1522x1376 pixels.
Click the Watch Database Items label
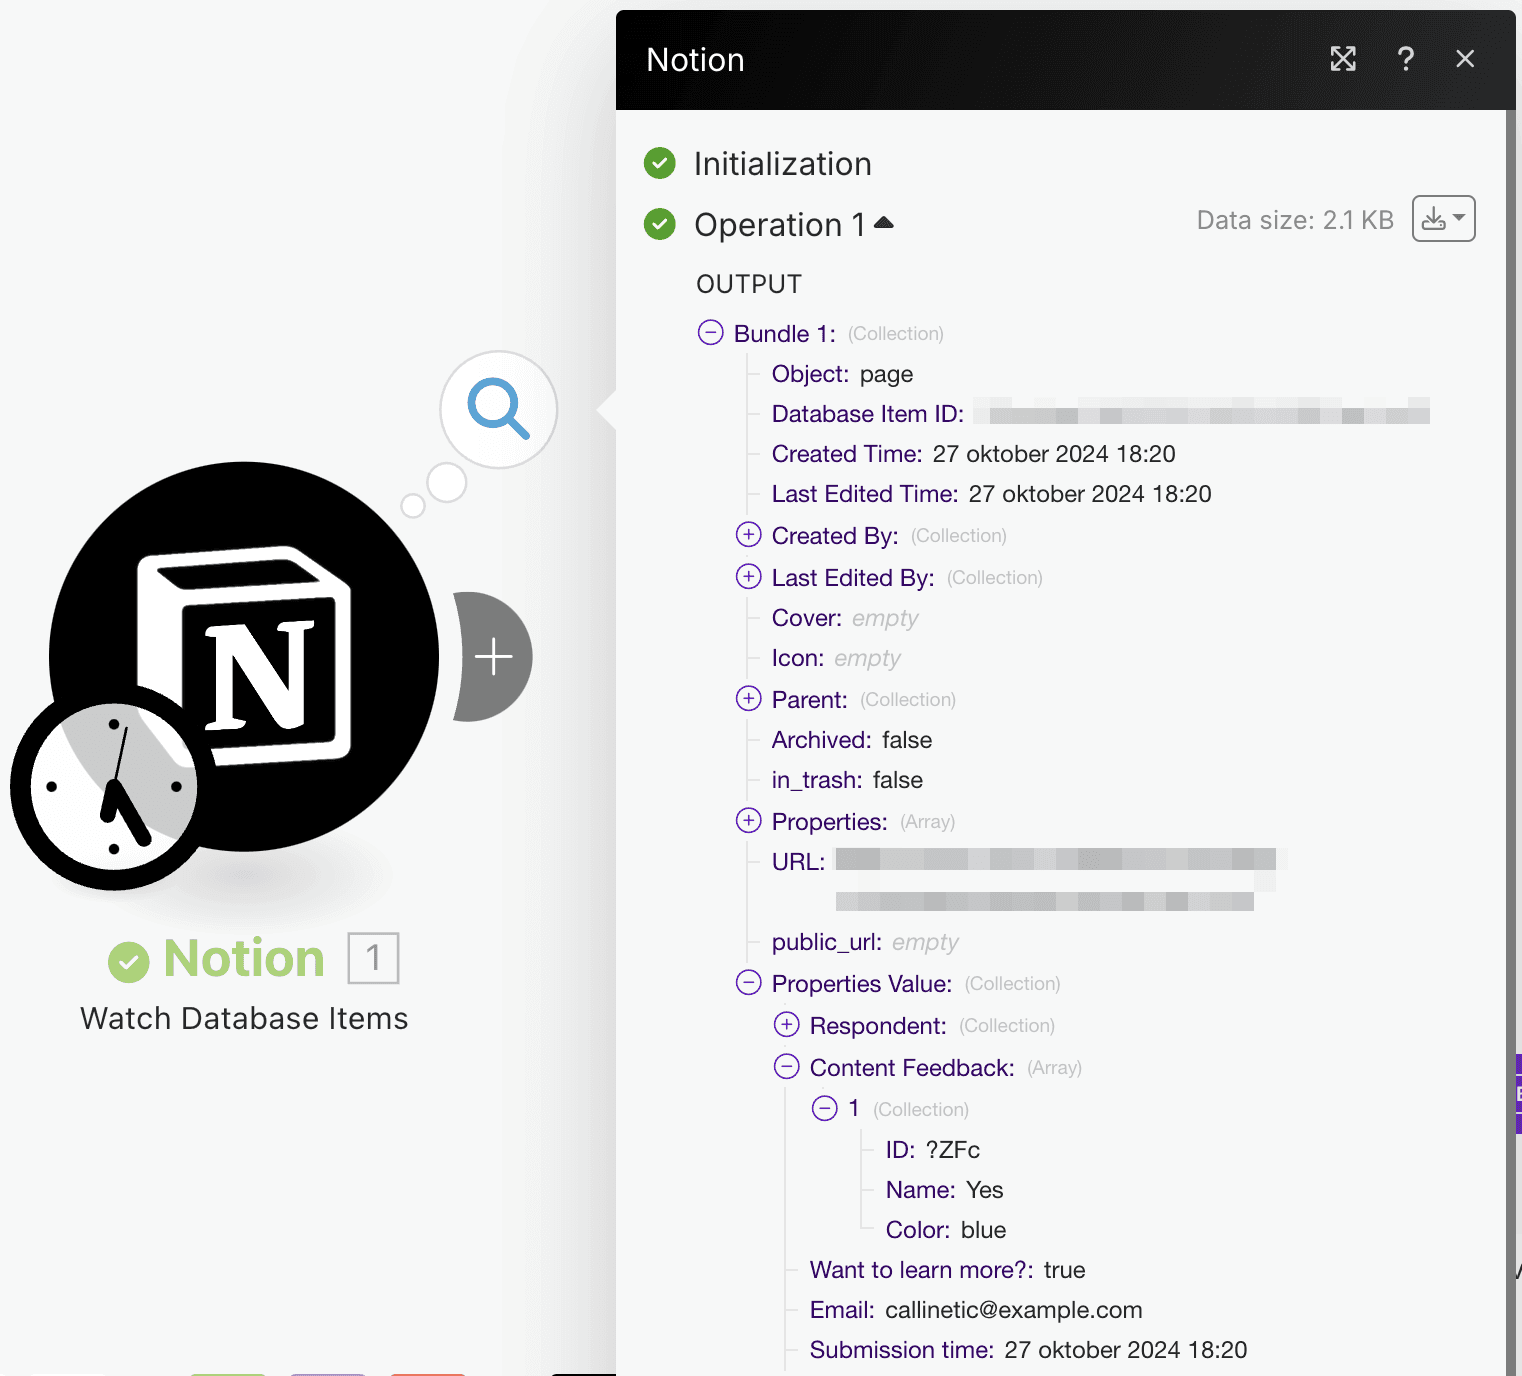[244, 1018]
